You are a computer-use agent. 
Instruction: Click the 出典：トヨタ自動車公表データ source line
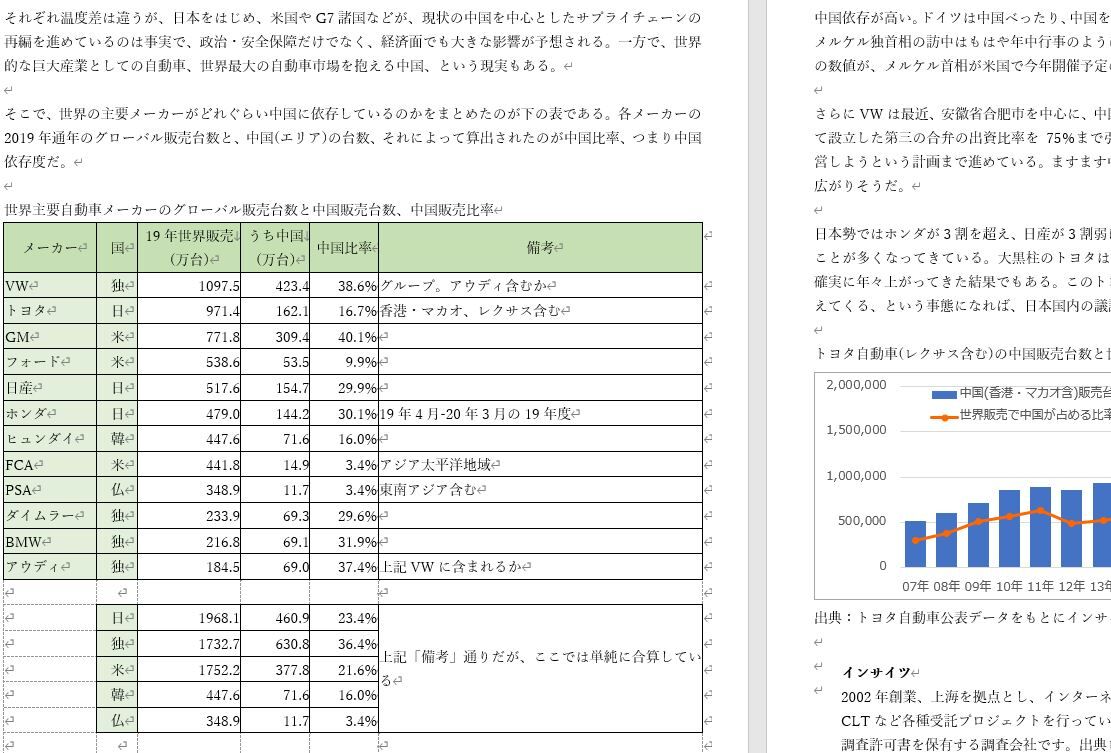coord(962,618)
